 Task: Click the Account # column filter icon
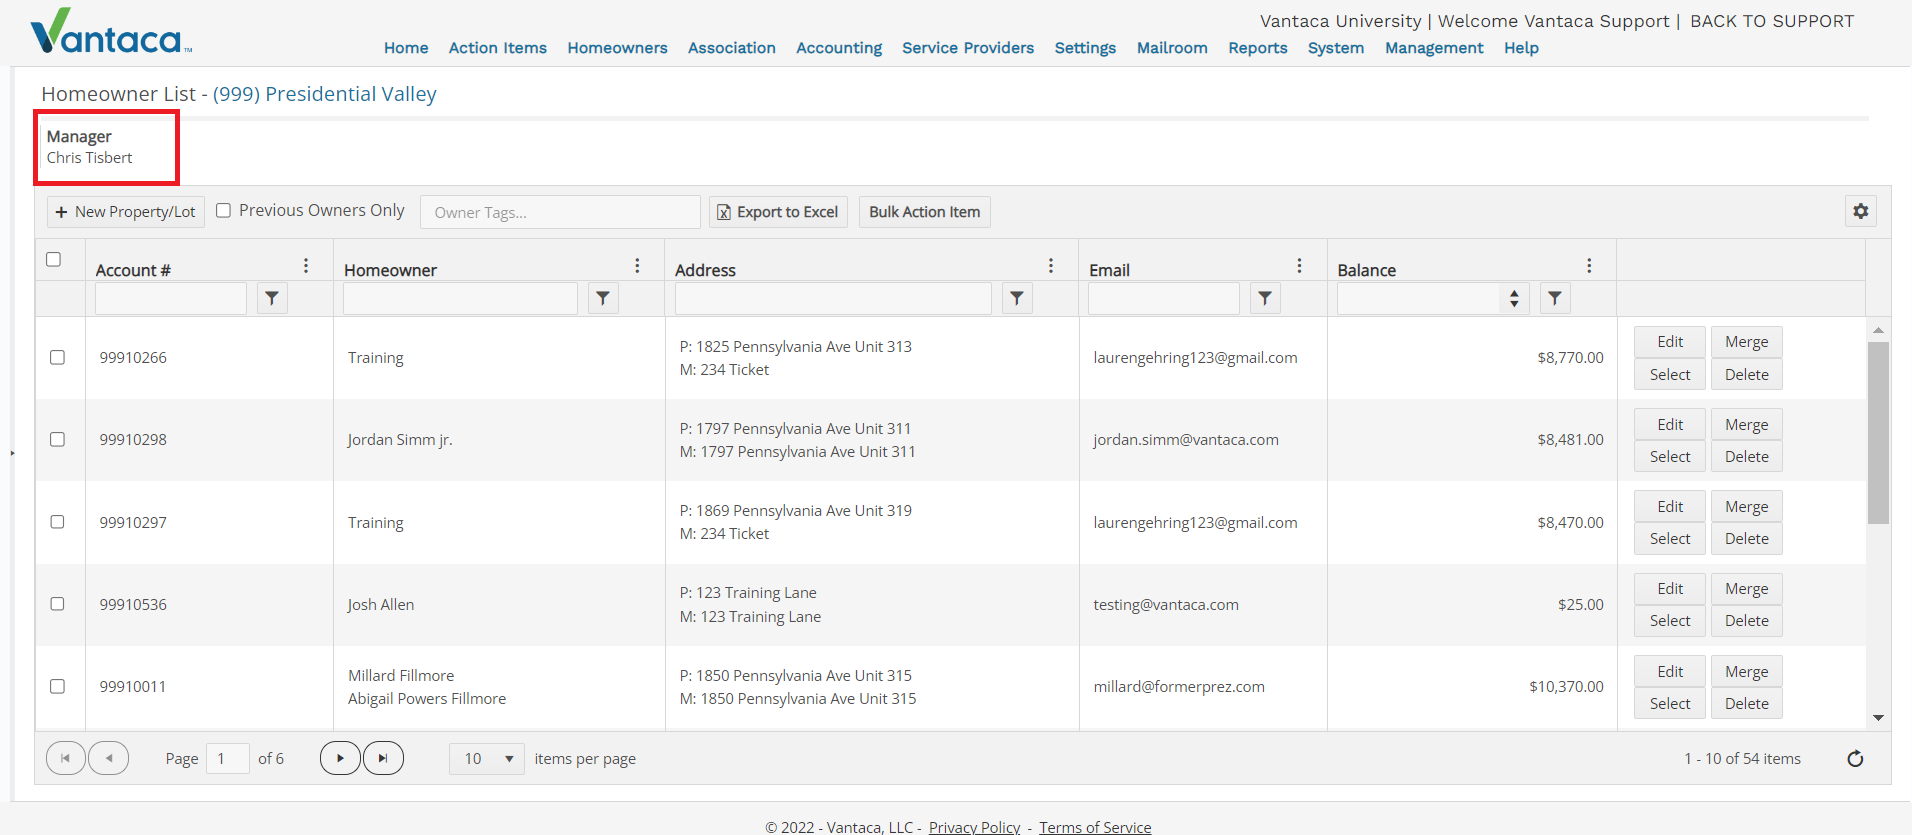click(x=272, y=298)
